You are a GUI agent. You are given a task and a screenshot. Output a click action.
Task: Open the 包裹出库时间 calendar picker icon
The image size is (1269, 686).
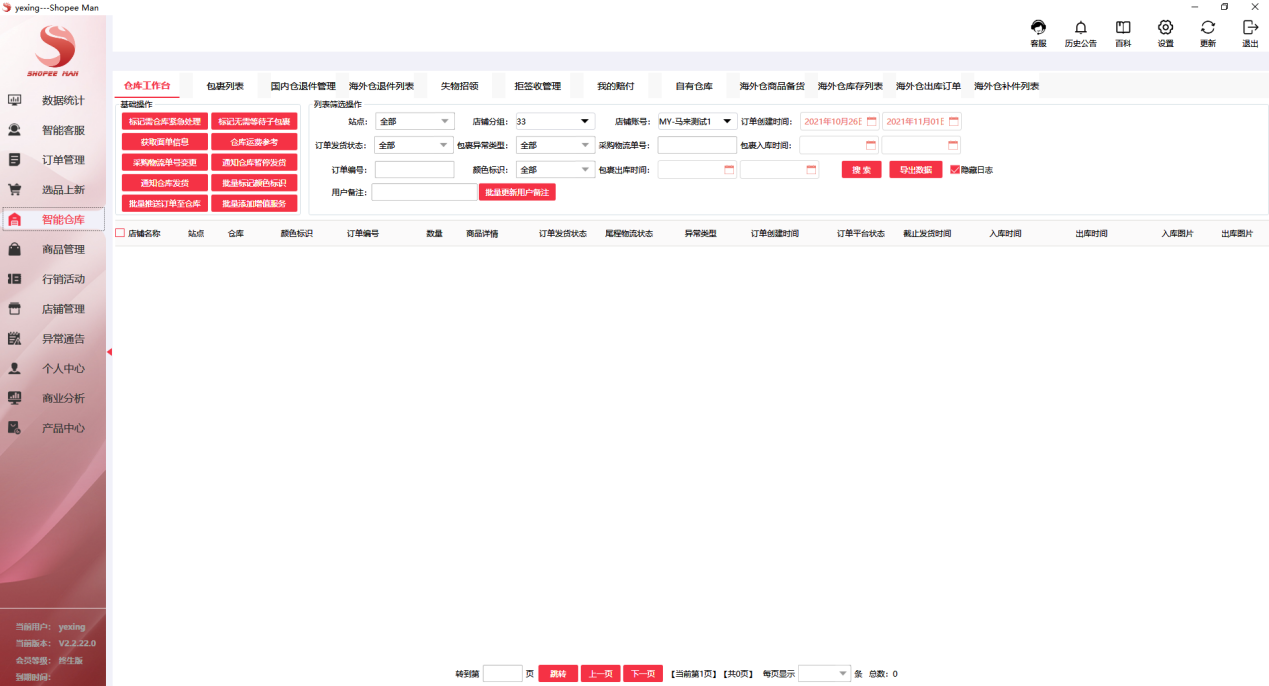(729, 169)
